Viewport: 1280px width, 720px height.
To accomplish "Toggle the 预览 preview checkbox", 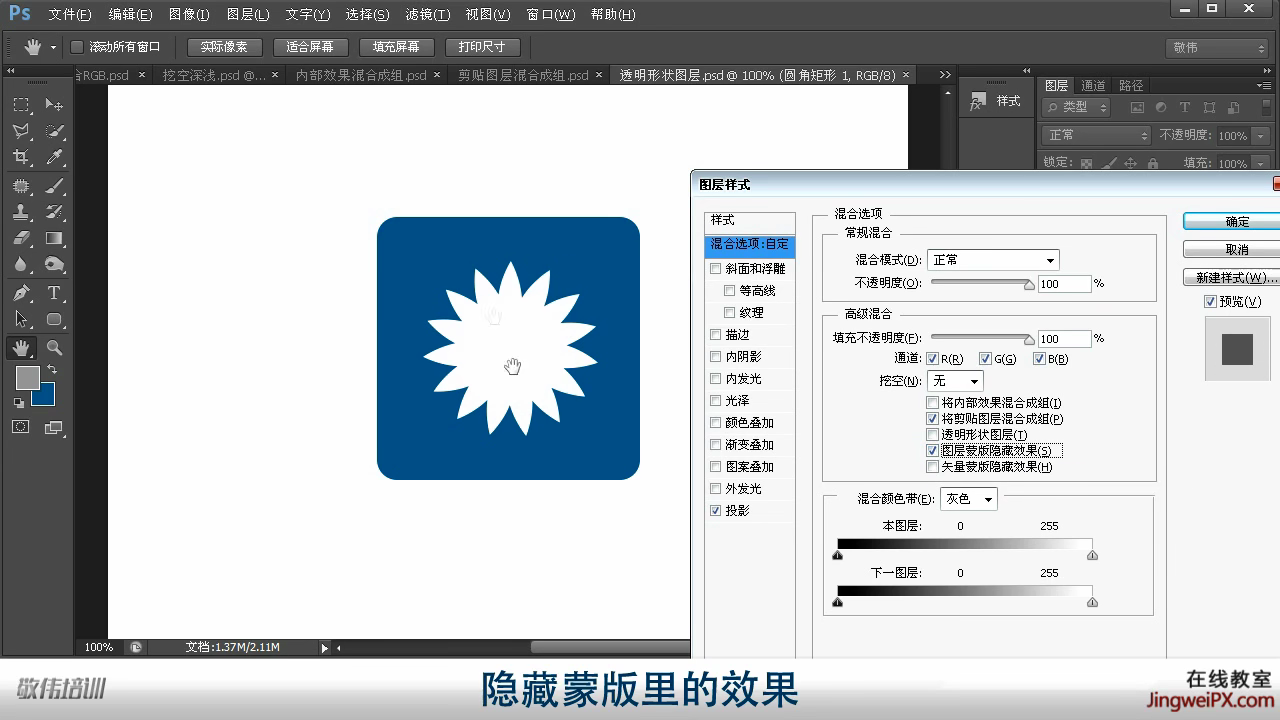I will (1210, 302).
